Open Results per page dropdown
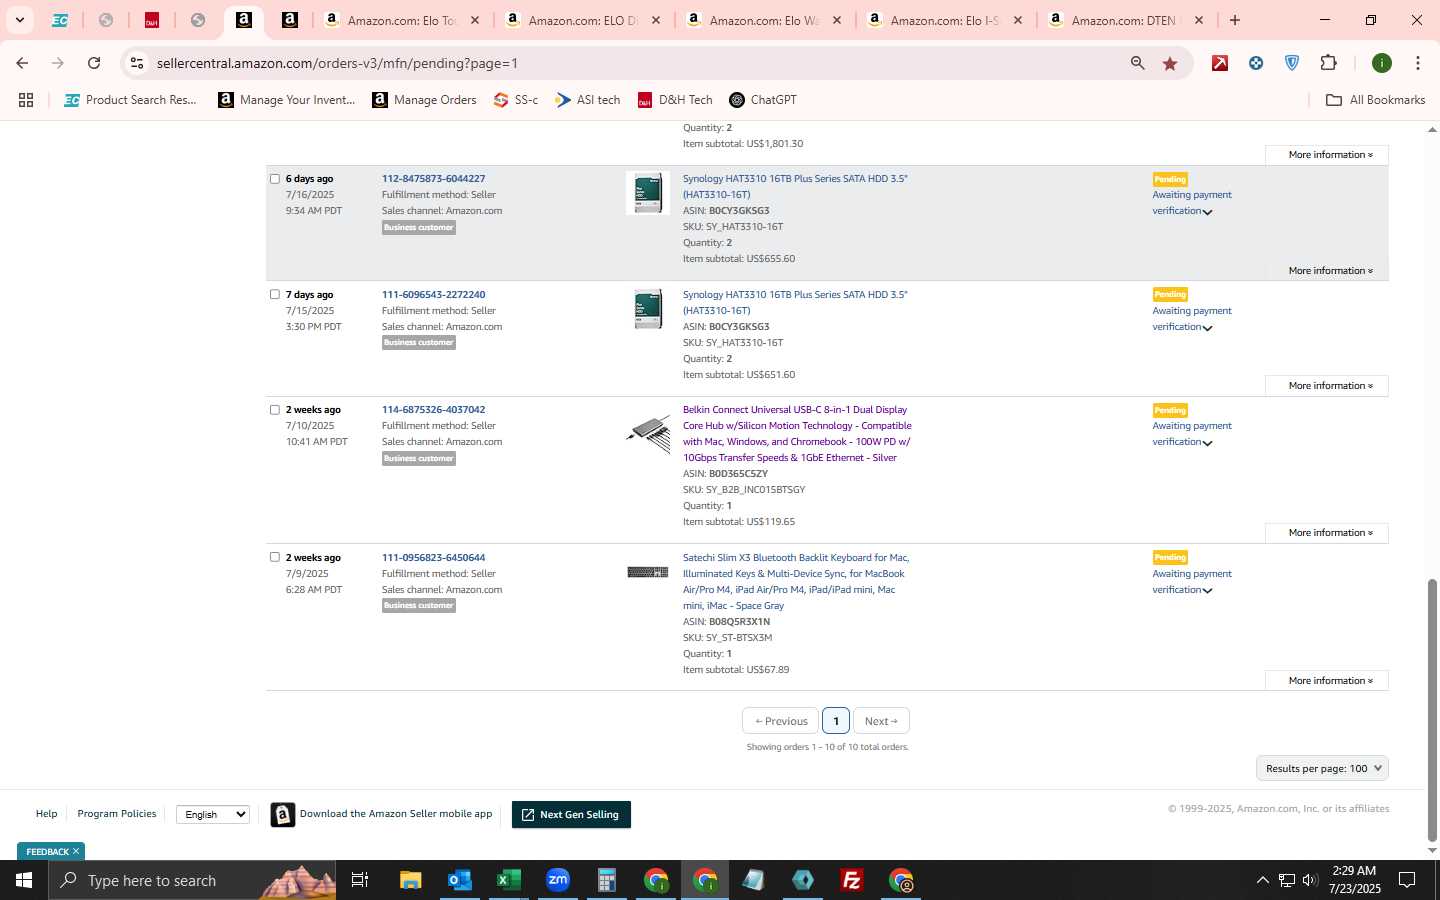The image size is (1440, 900). pyautogui.click(x=1322, y=769)
